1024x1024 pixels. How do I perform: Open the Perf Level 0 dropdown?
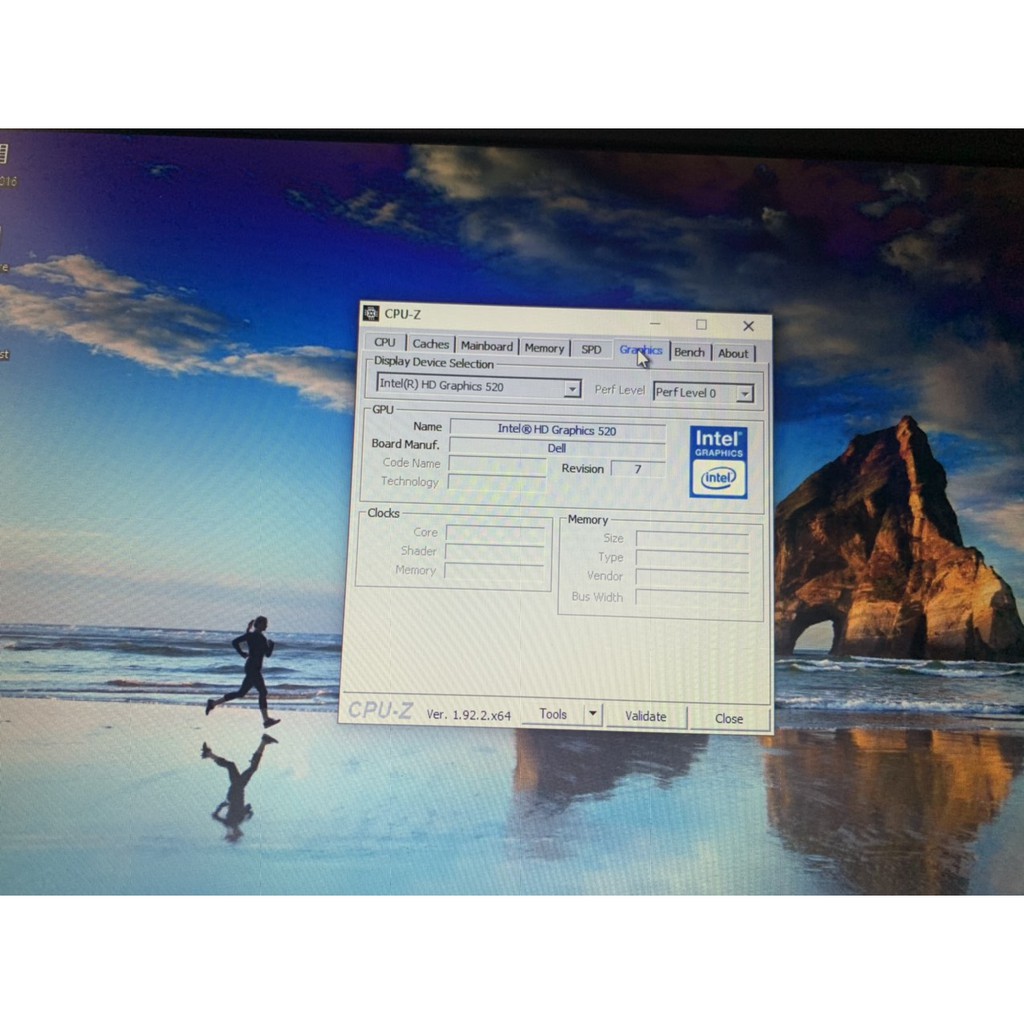[x=744, y=393]
